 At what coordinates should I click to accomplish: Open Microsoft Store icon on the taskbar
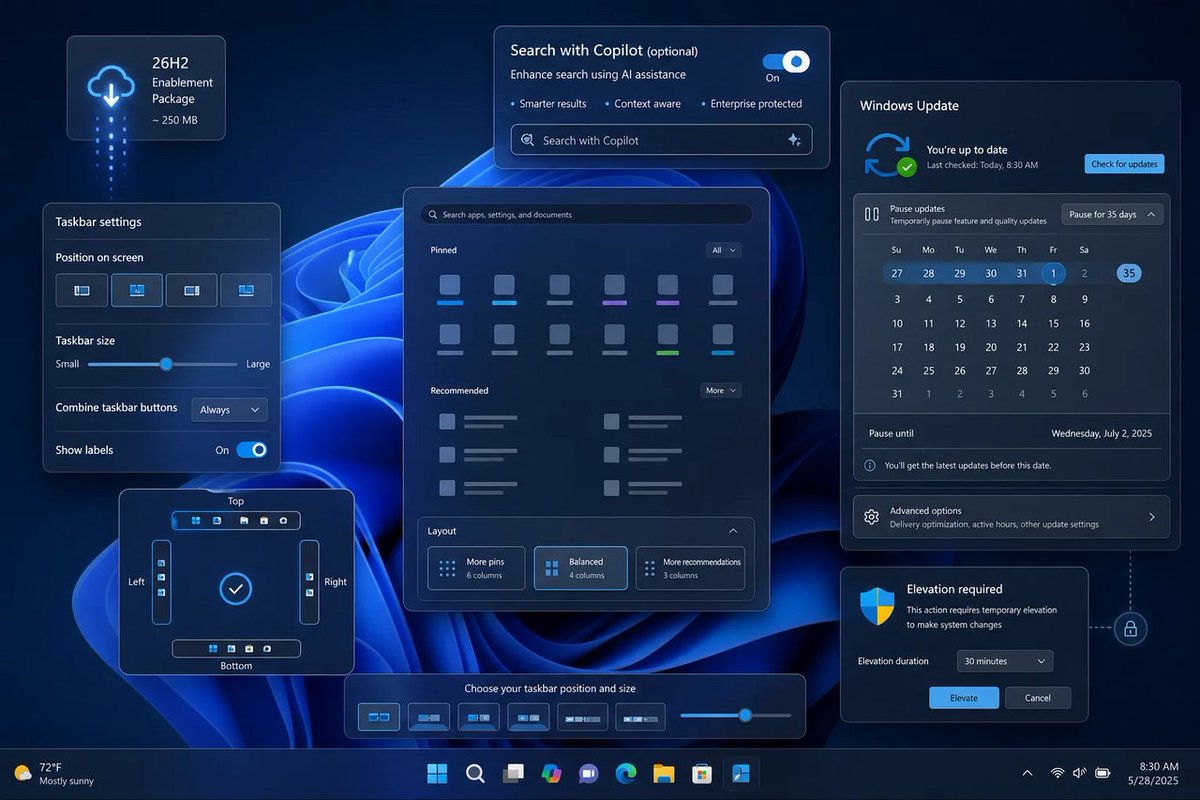pos(702,773)
